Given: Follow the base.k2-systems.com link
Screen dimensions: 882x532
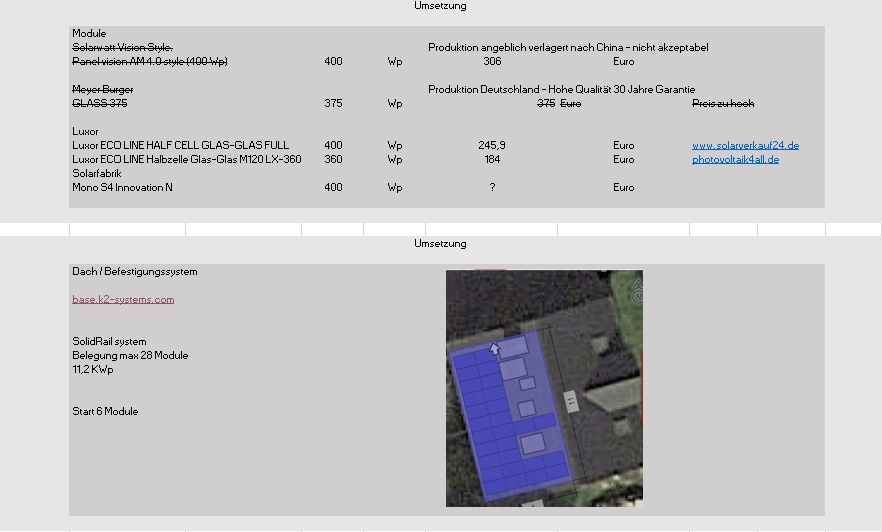Looking at the screenshot, I should click(123, 299).
